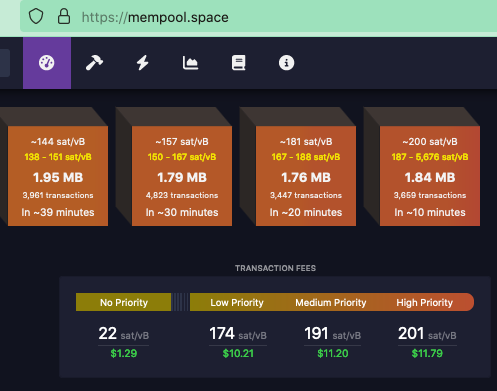497x391 pixels.
Task: Click the 3,447 transactions text
Action: (306, 195)
